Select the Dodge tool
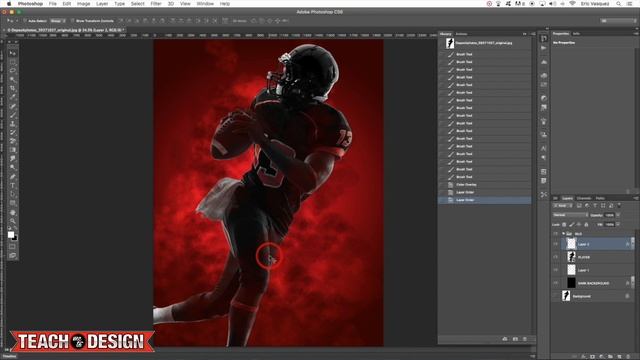The height and width of the screenshot is (360, 640). pos(13,167)
